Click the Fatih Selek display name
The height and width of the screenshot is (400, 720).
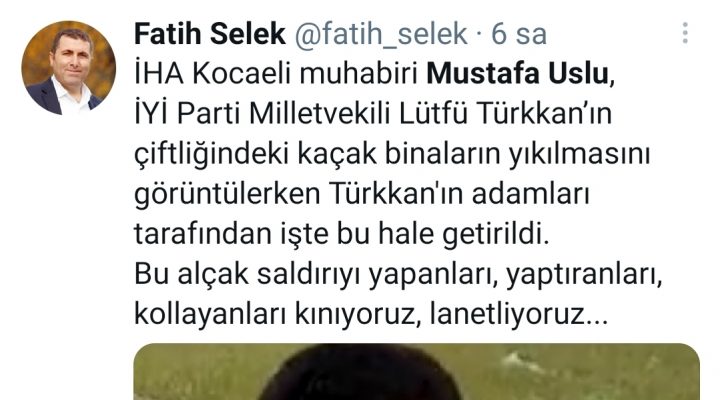[210, 34]
